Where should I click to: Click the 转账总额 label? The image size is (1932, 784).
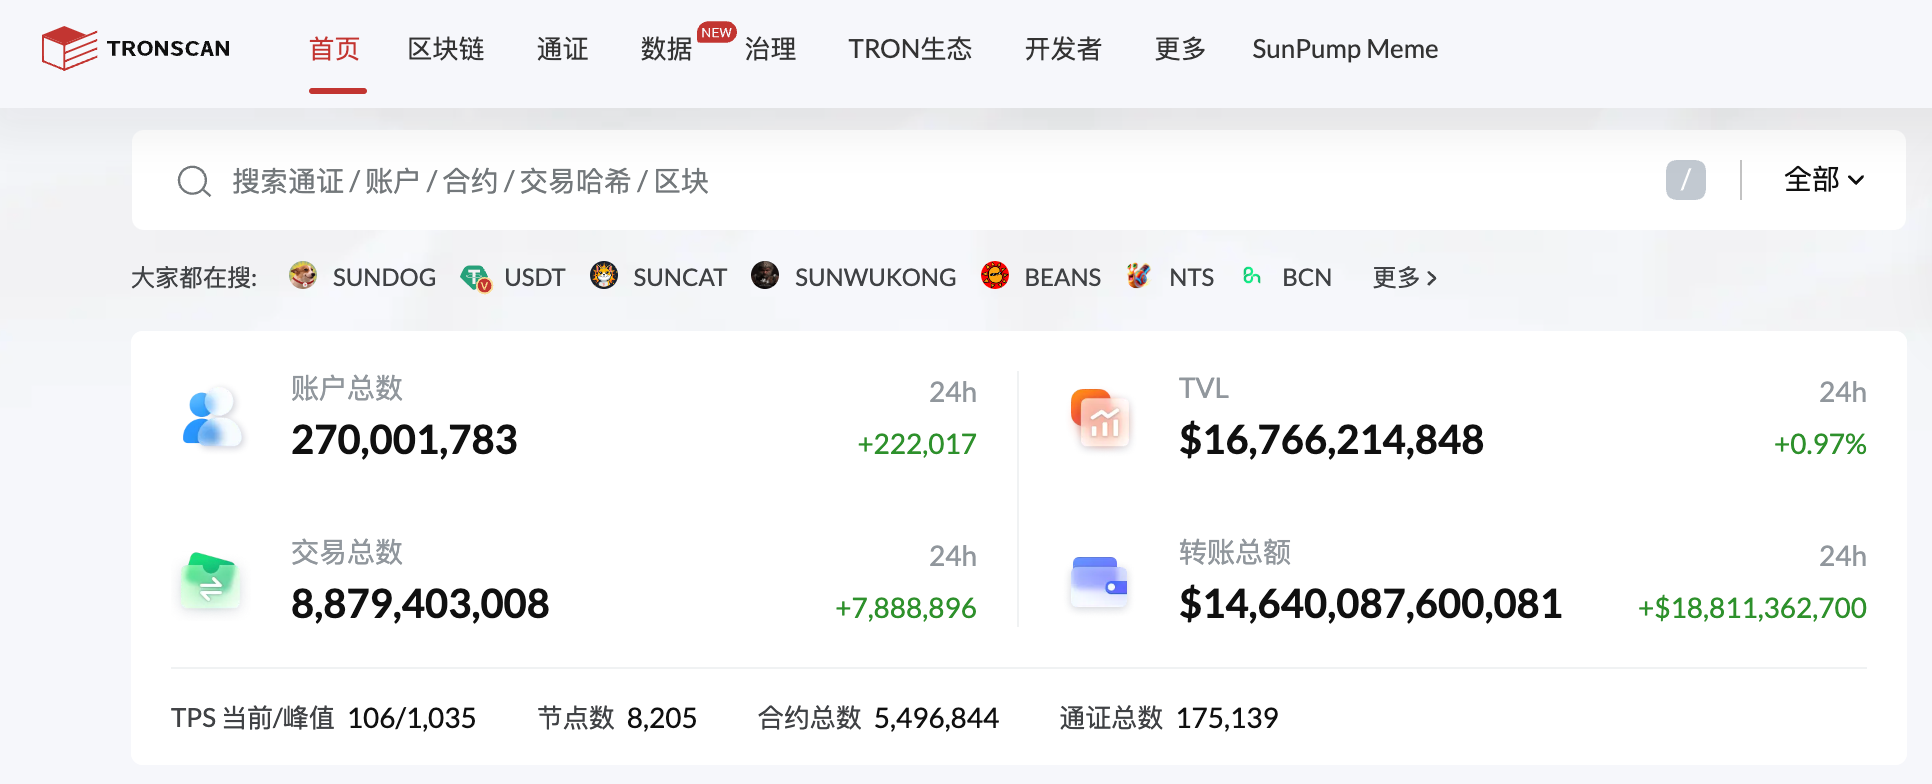[x=1234, y=552]
